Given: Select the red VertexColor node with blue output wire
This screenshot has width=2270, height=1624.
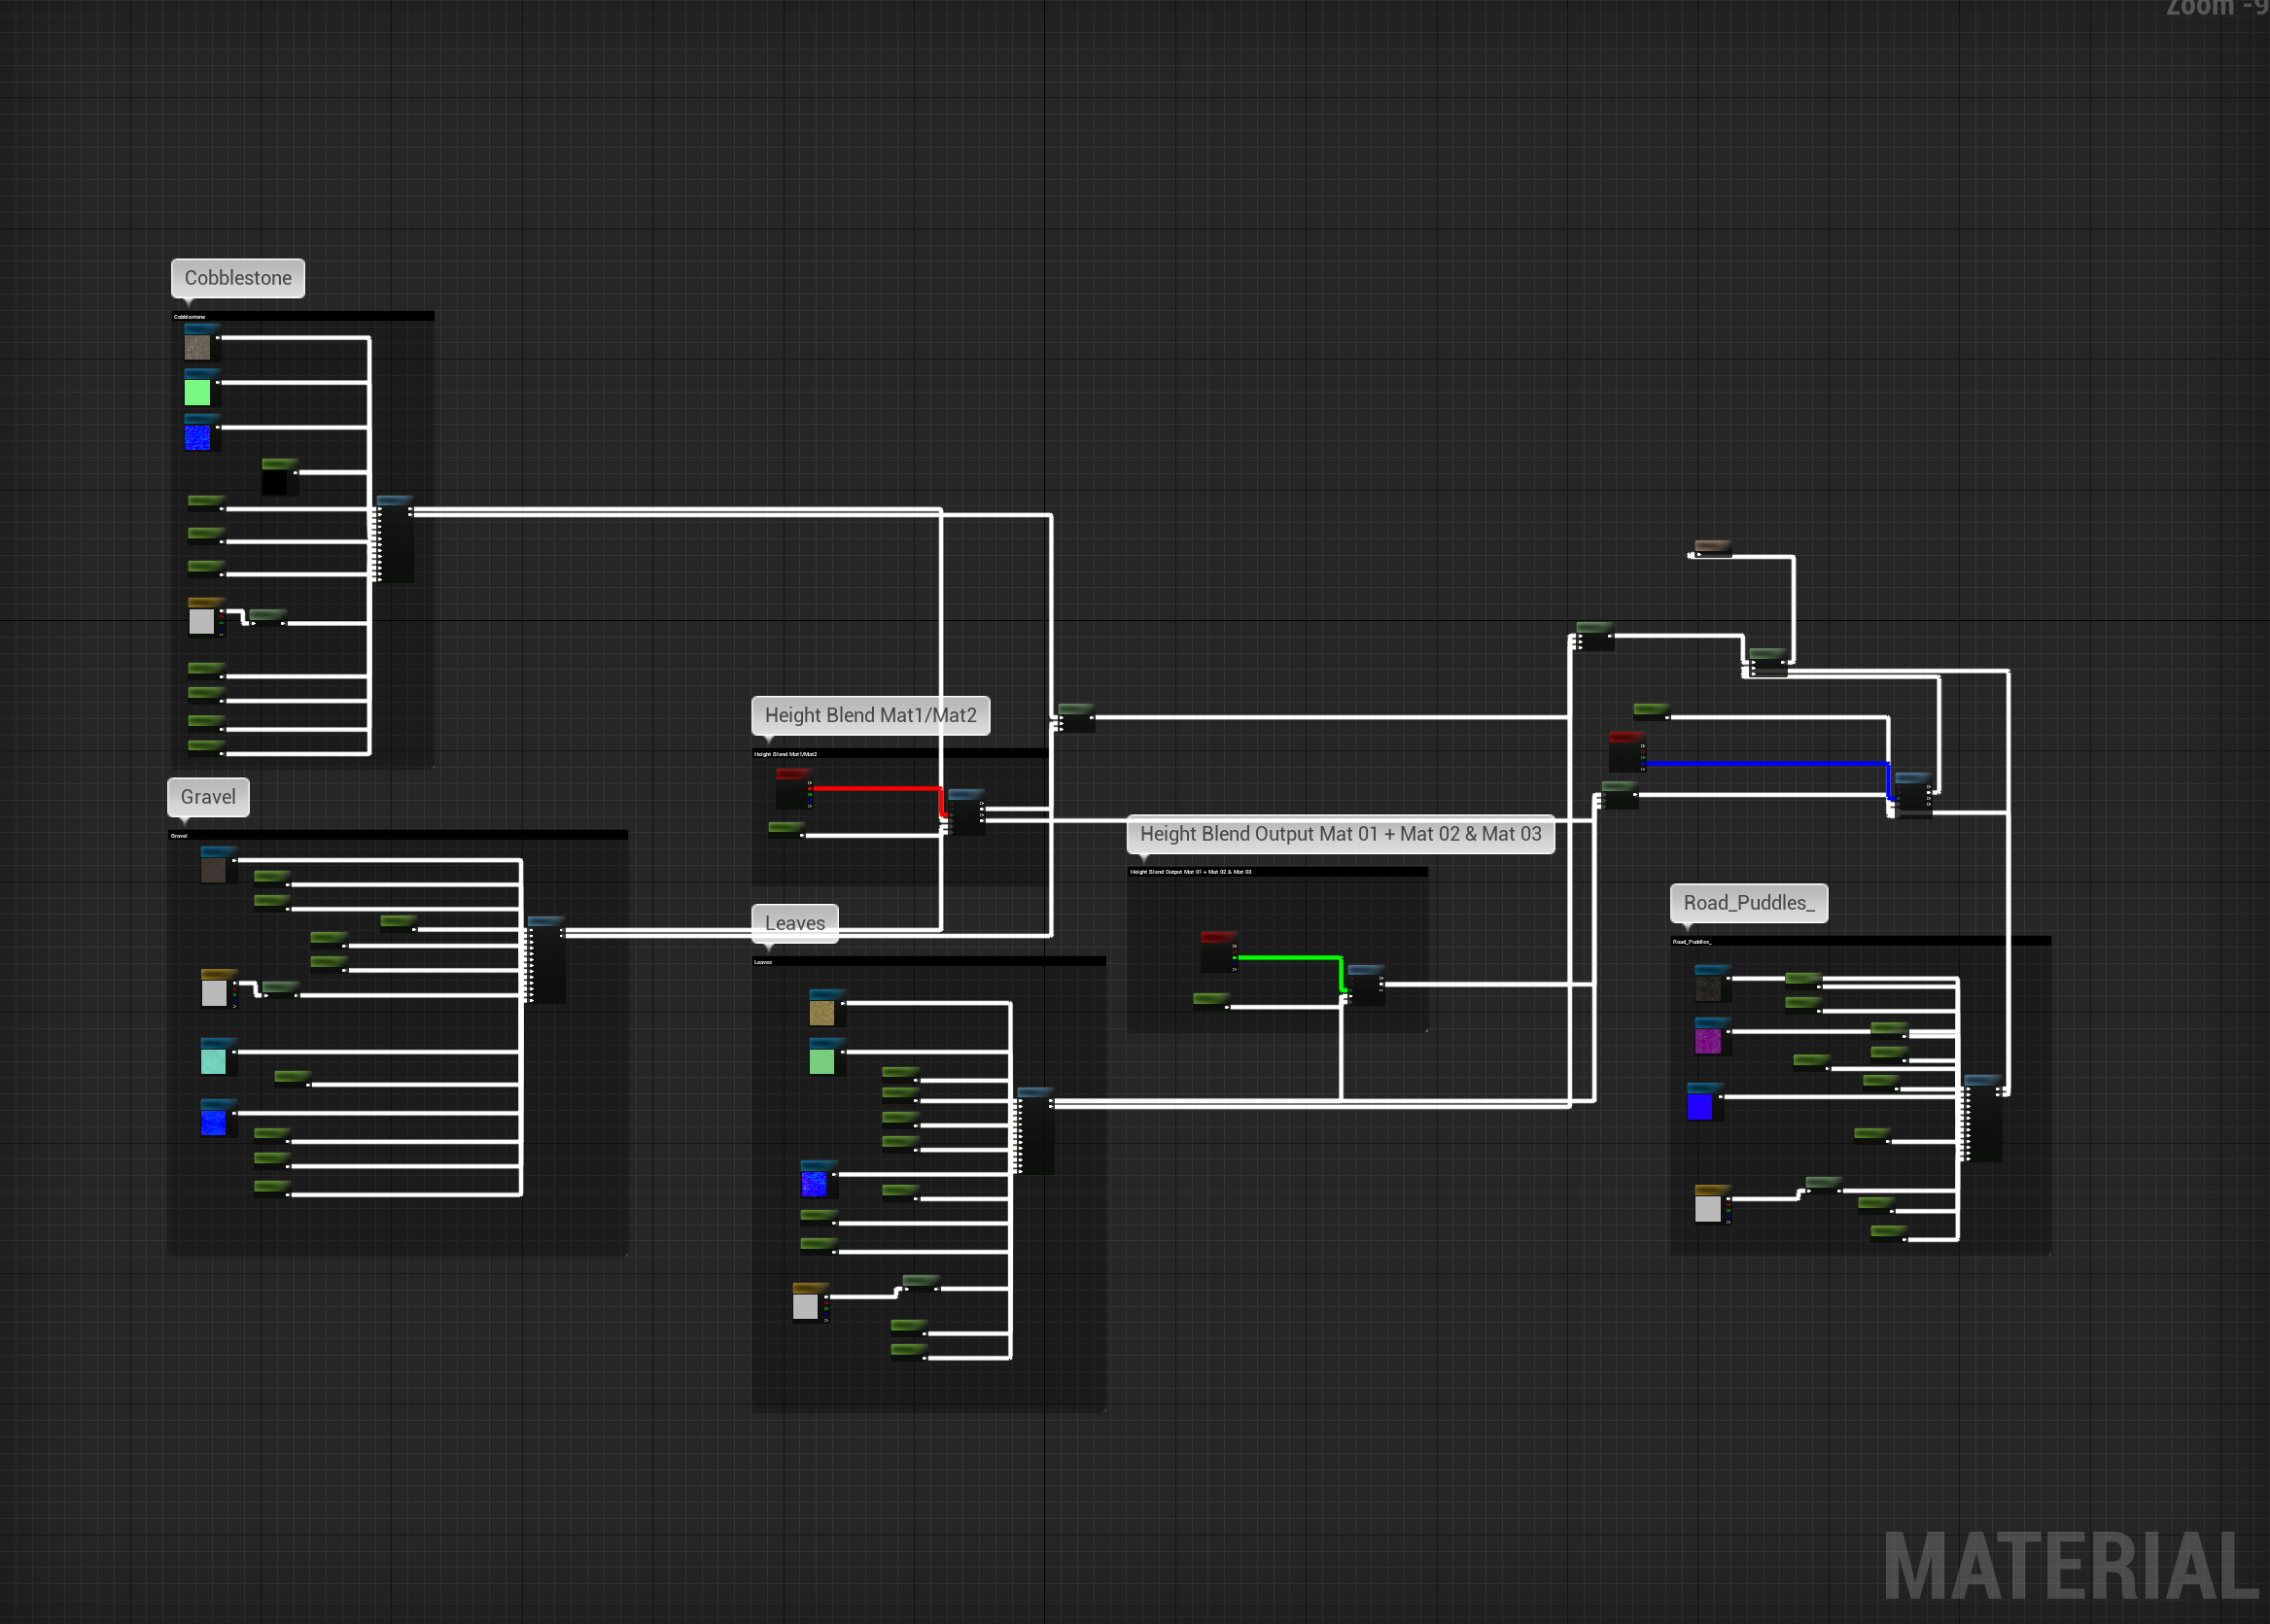Looking at the screenshot, I should pos(1628,750).
